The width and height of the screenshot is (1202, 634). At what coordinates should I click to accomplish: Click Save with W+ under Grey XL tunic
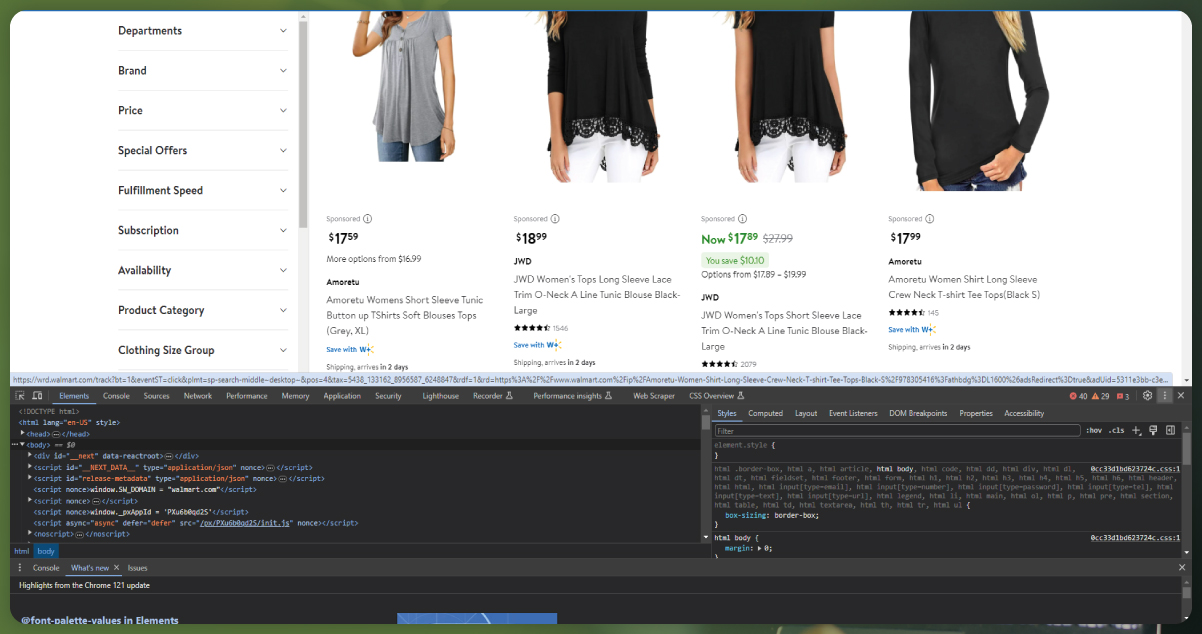coord(350,349)
